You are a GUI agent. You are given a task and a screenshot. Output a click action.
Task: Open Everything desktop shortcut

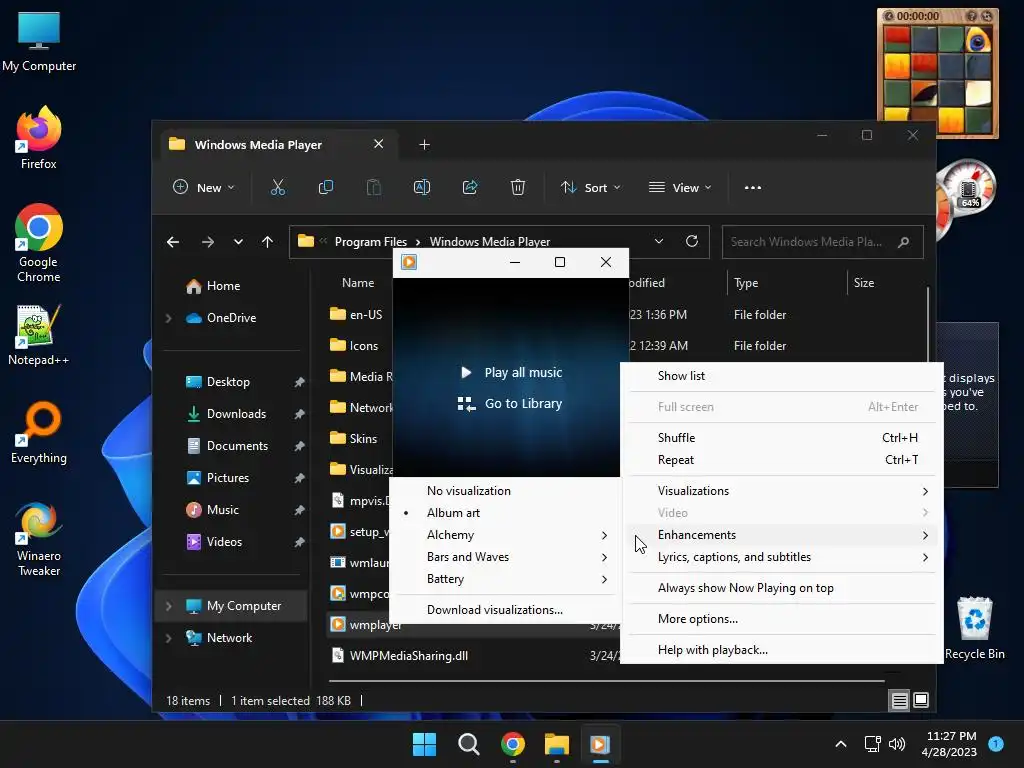point(39,432)
